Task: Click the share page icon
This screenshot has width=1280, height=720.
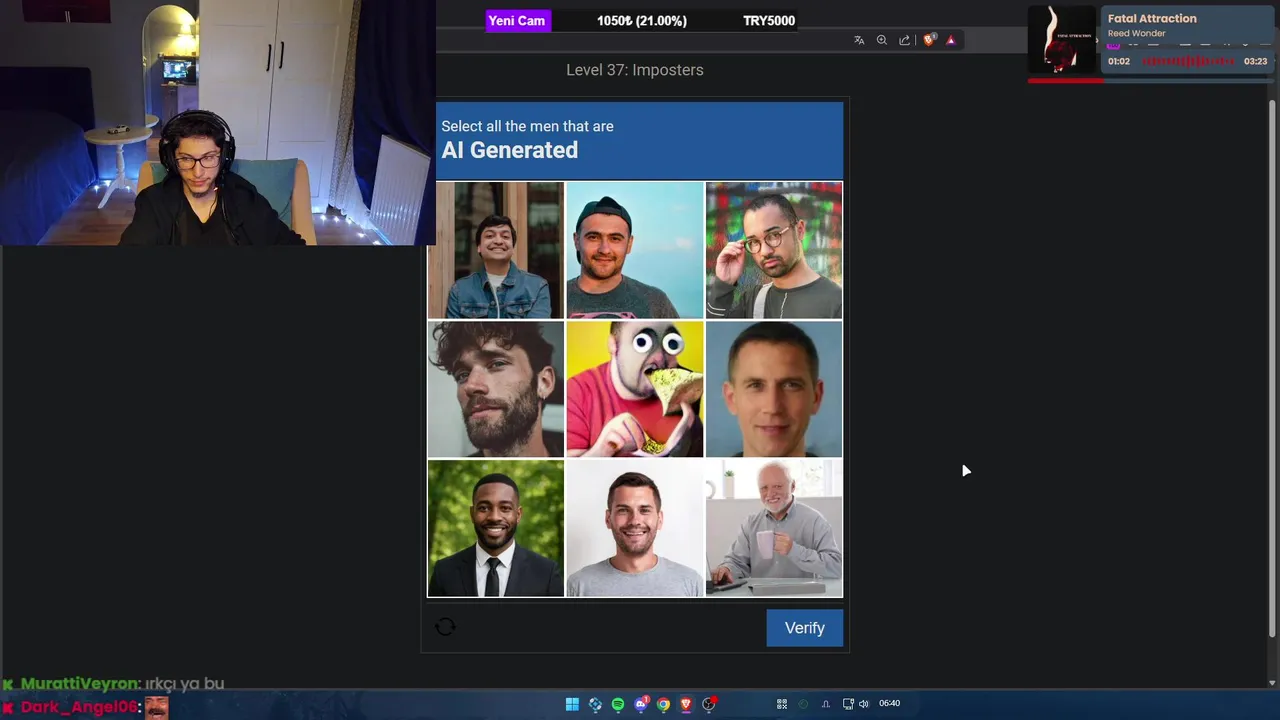Action: coord(905,40)
